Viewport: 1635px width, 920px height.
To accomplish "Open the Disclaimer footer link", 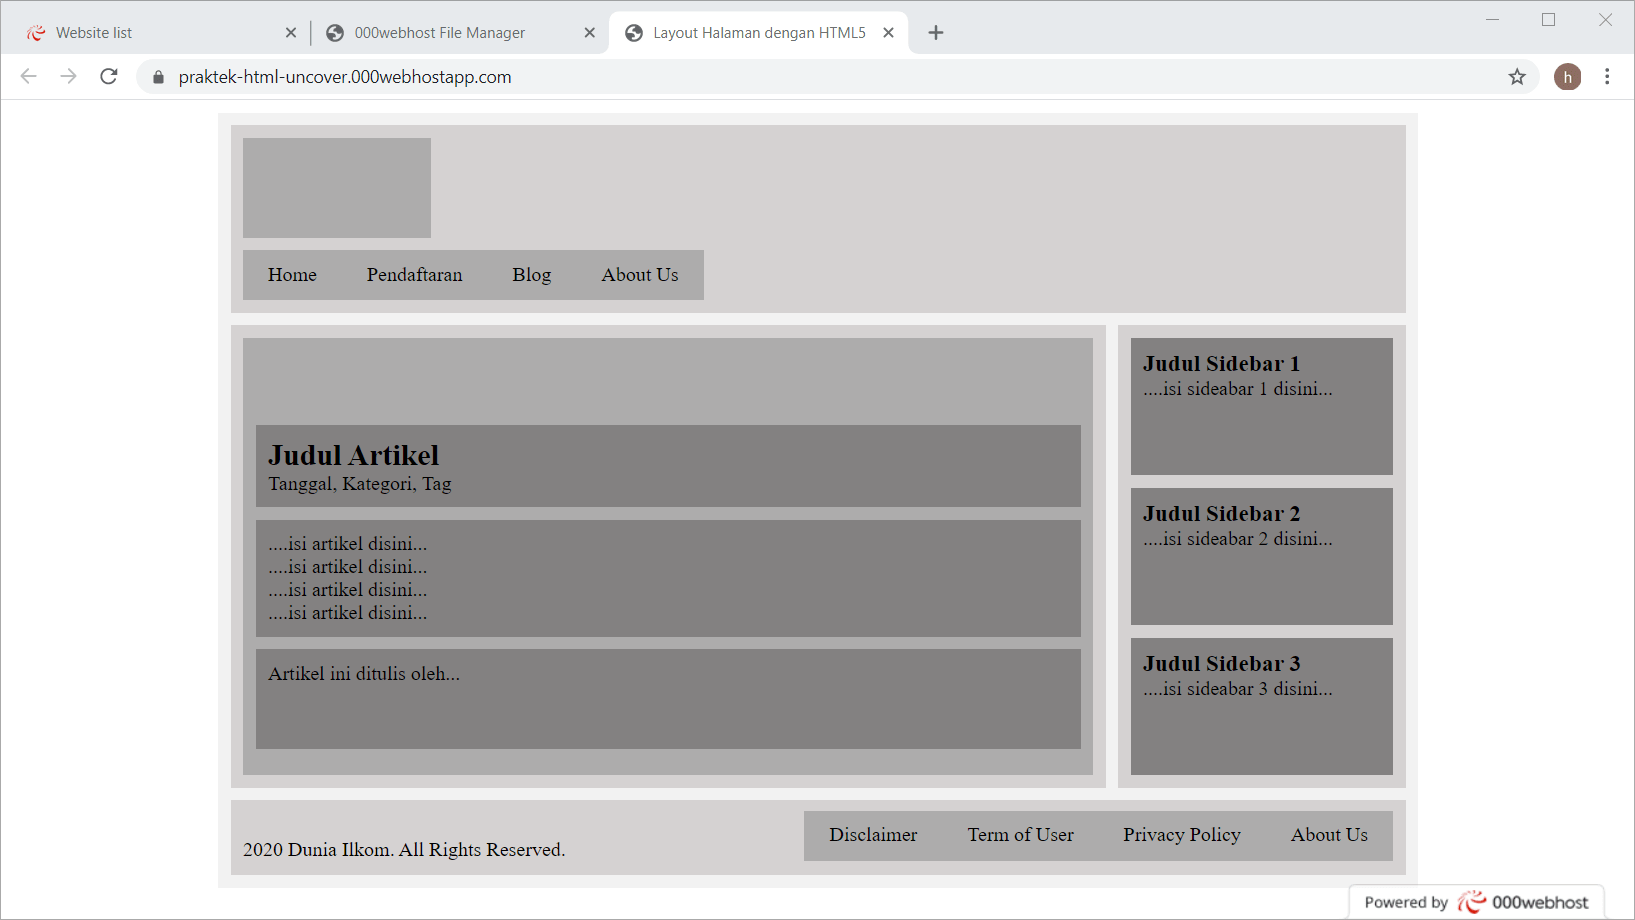I will point(873,835).
